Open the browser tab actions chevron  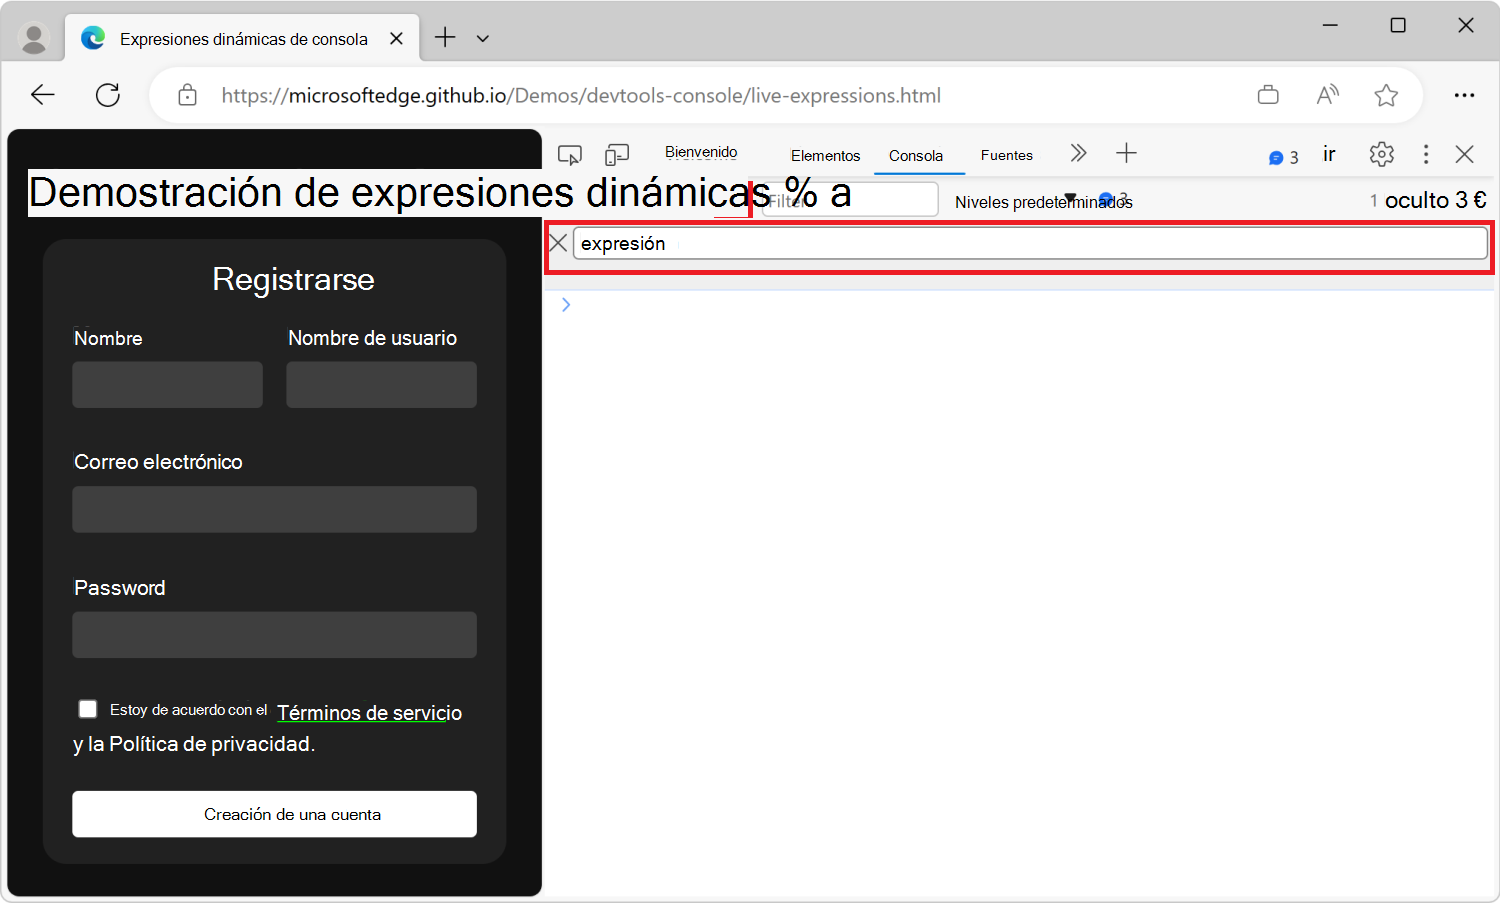[x=483, y=37]
